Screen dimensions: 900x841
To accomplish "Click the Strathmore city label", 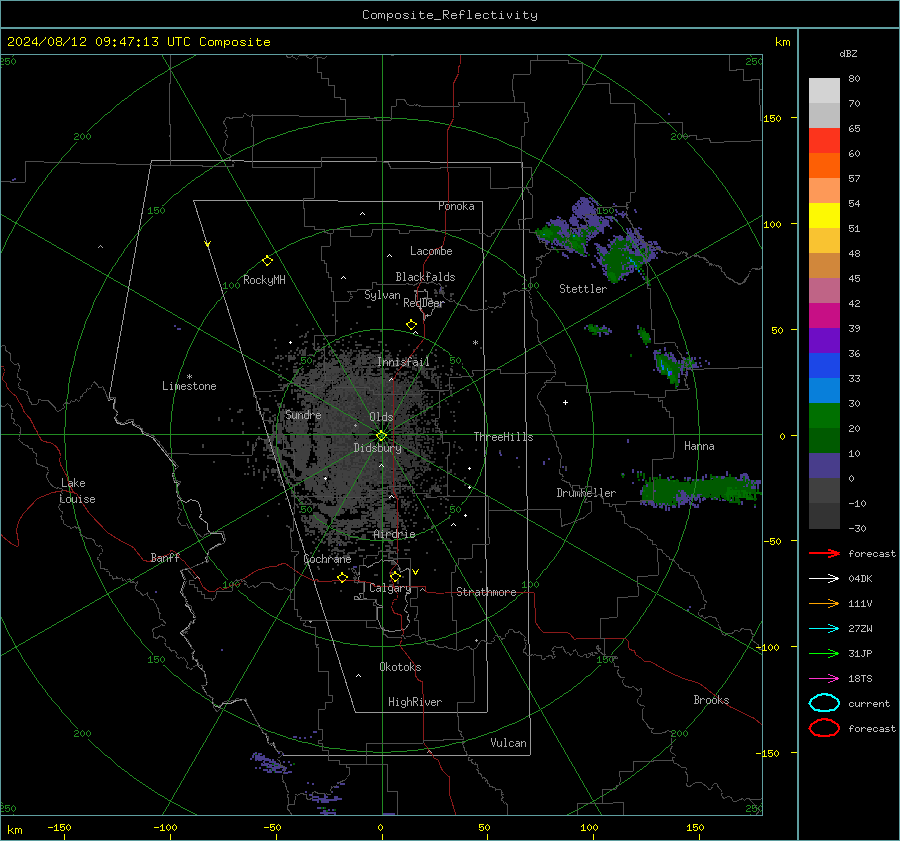I will pyautogui.click(x=486, y=592).
